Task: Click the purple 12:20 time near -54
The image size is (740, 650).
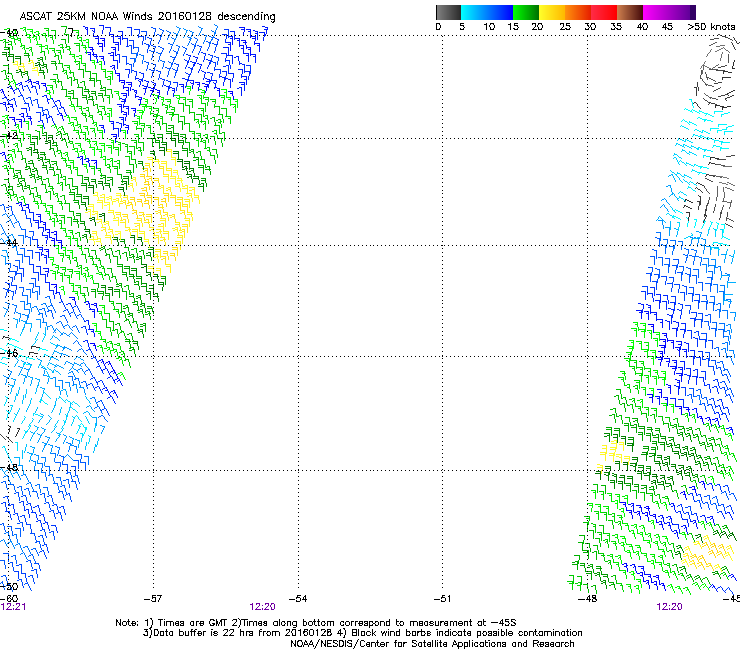Action: pyautogui.click(x=262, y=607)
